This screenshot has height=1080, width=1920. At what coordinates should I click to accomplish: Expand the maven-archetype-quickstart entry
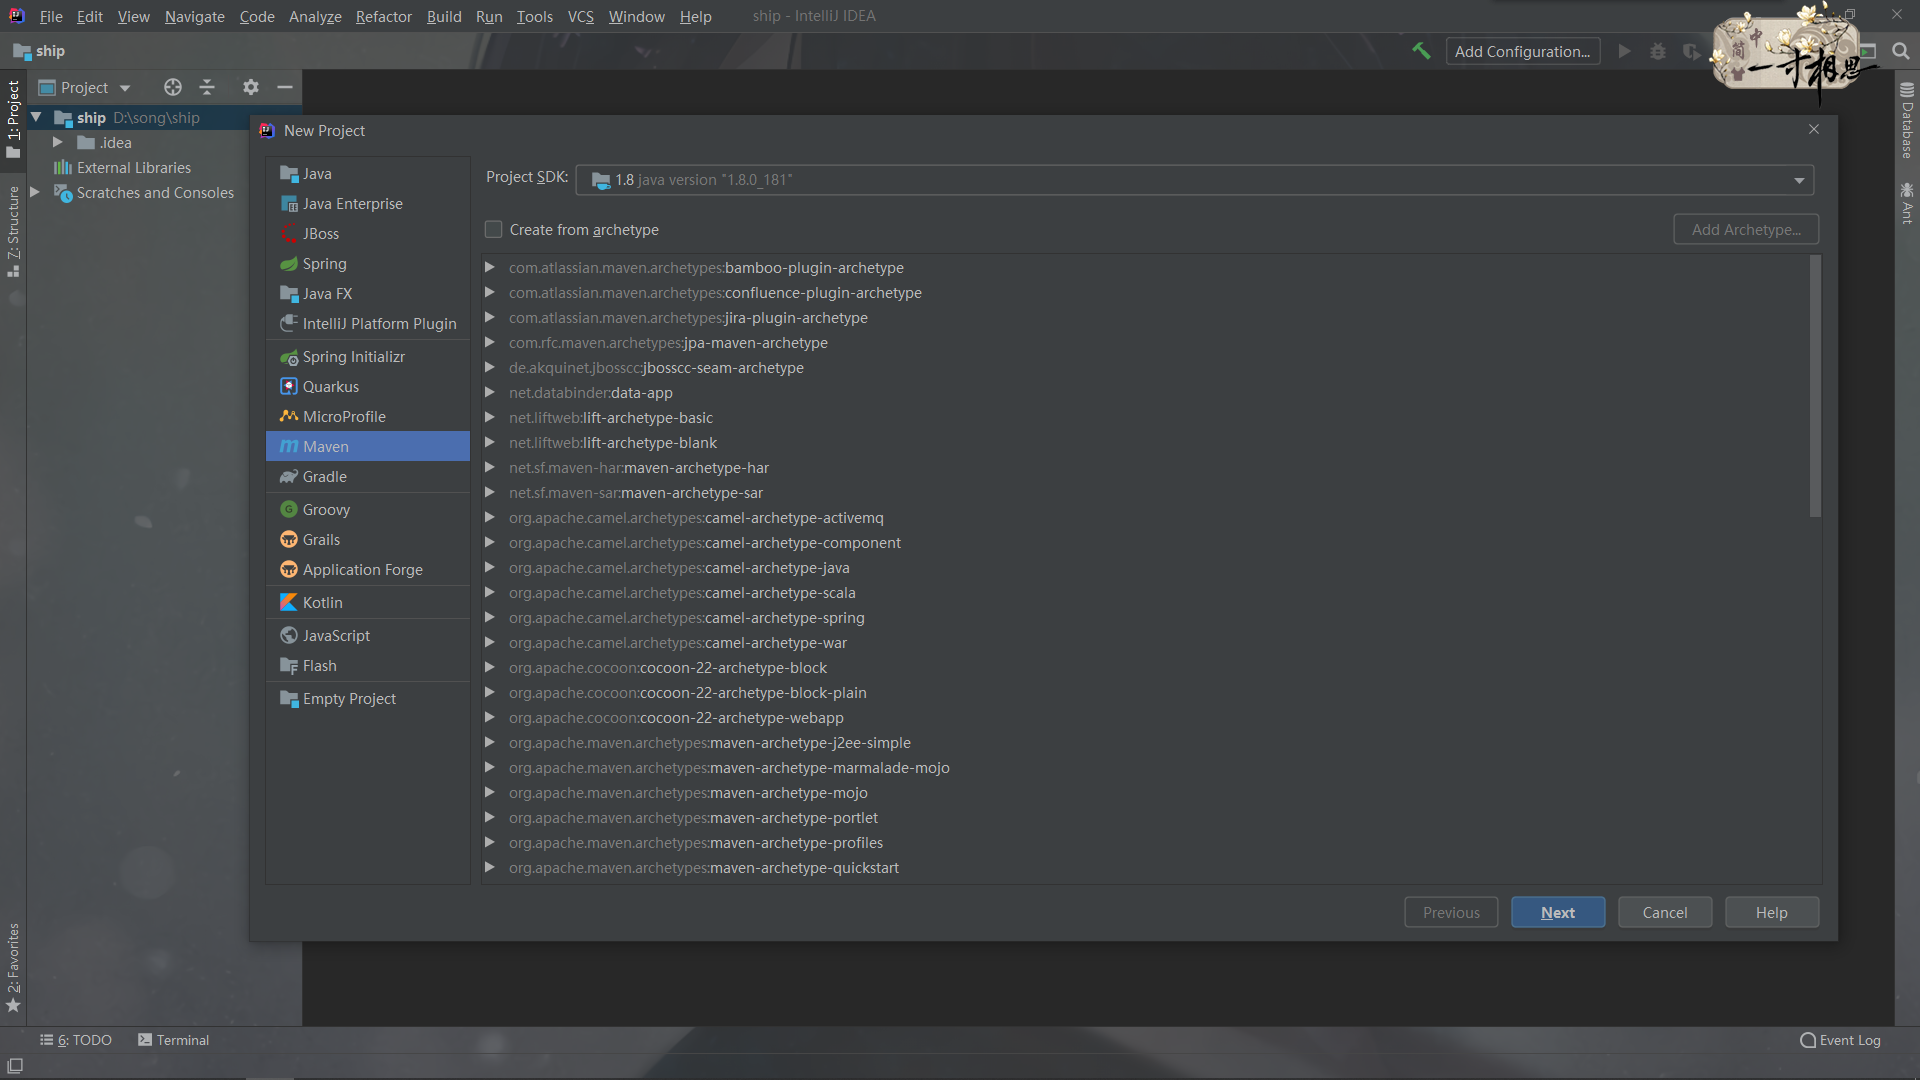tap(490, 868)
